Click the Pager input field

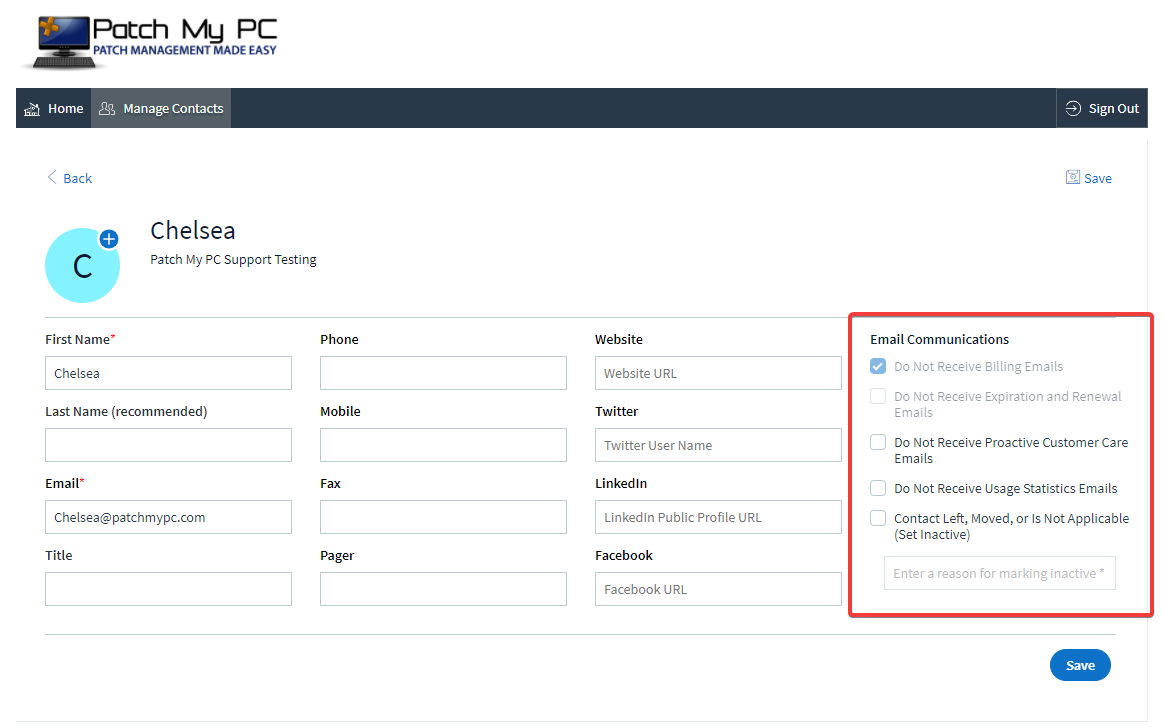(x=443, y=589)
